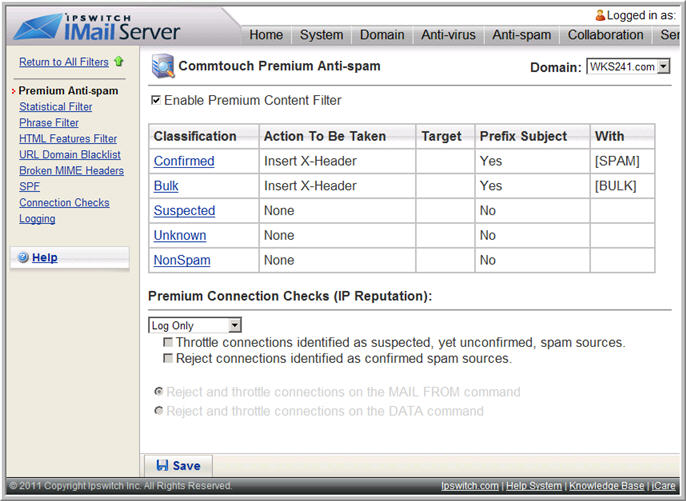Click Insert X-Header in Bulk row
The height and width of the screenshot is (501, 686).
coord(310,186)
